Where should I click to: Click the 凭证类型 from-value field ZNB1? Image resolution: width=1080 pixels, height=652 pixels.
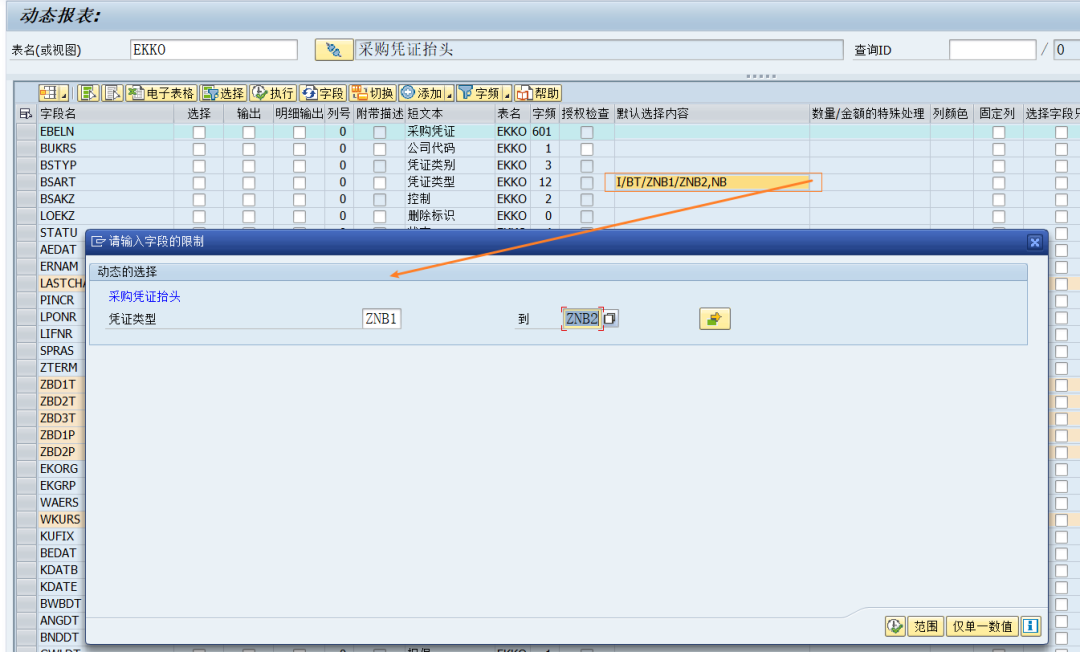382,319
